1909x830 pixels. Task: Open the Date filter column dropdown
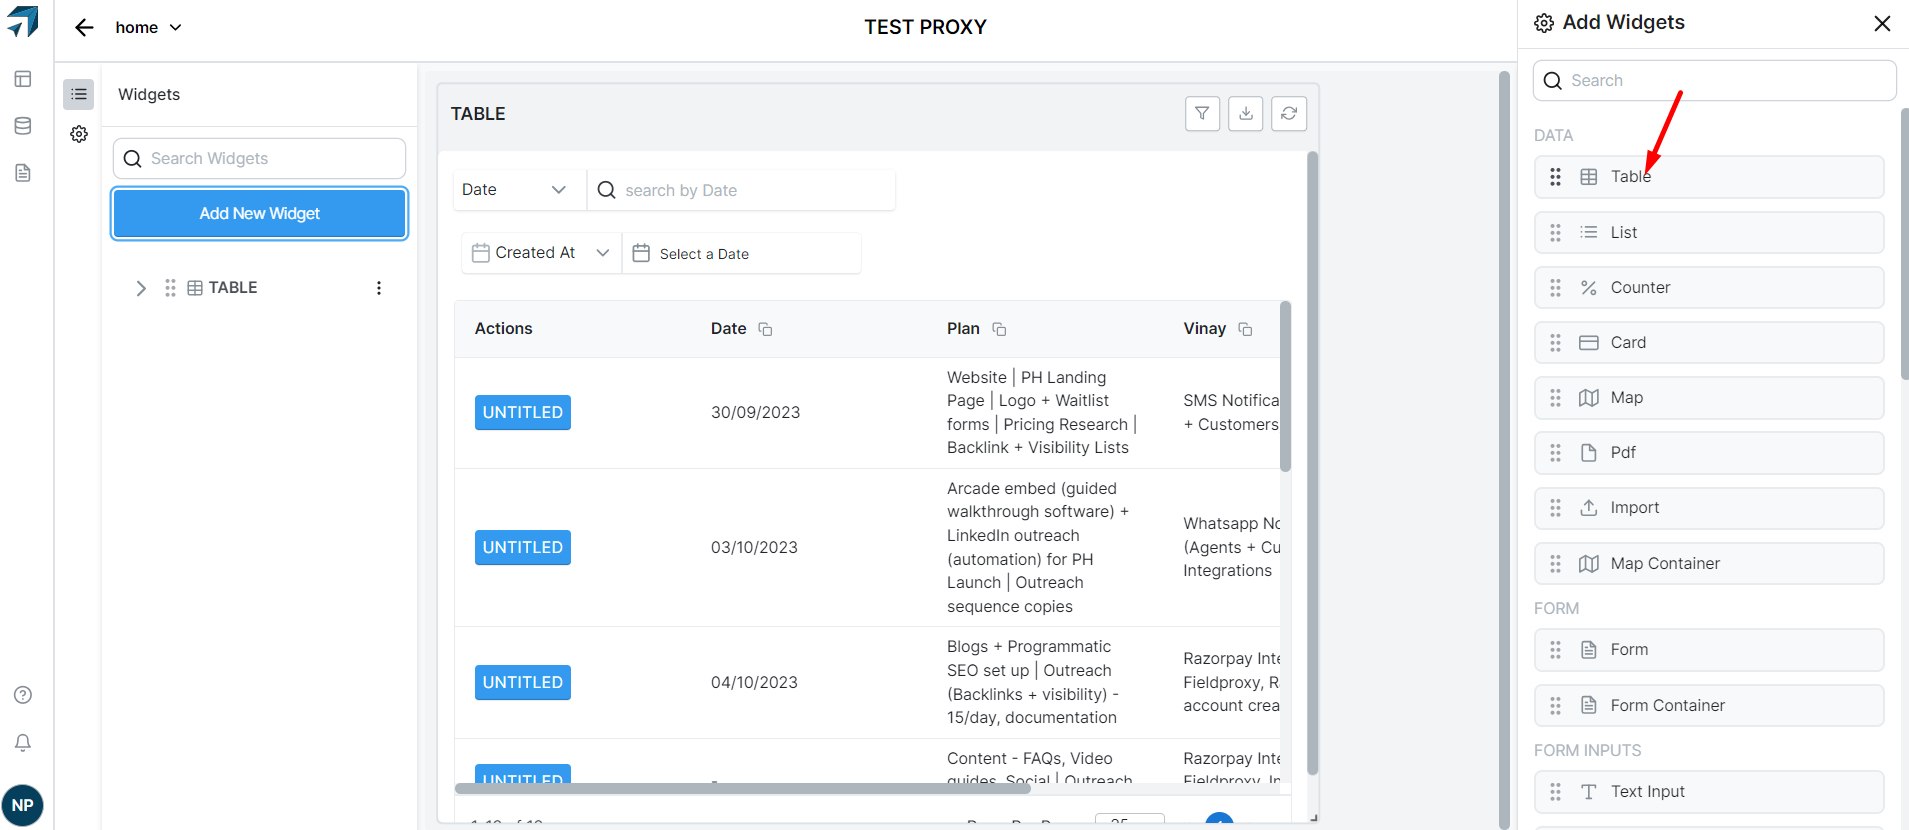(x=515, y=190)
